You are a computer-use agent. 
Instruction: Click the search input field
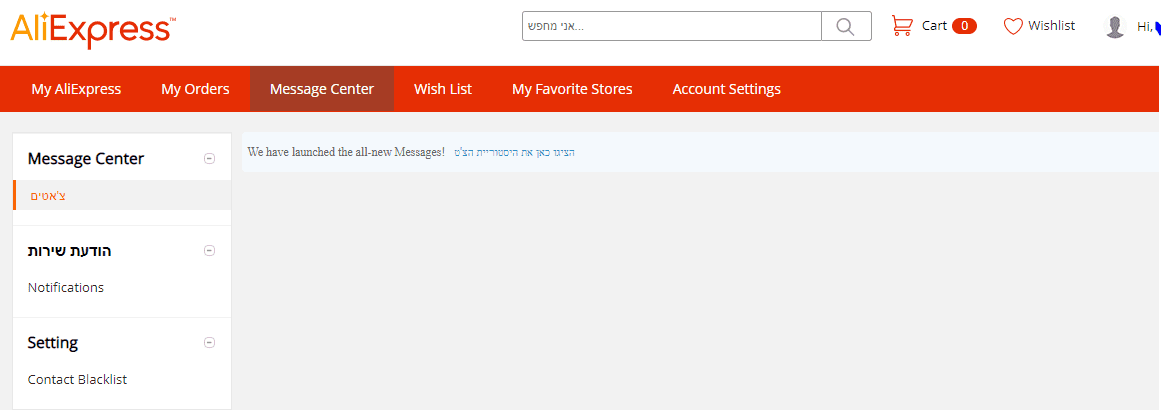coord(671,26)
